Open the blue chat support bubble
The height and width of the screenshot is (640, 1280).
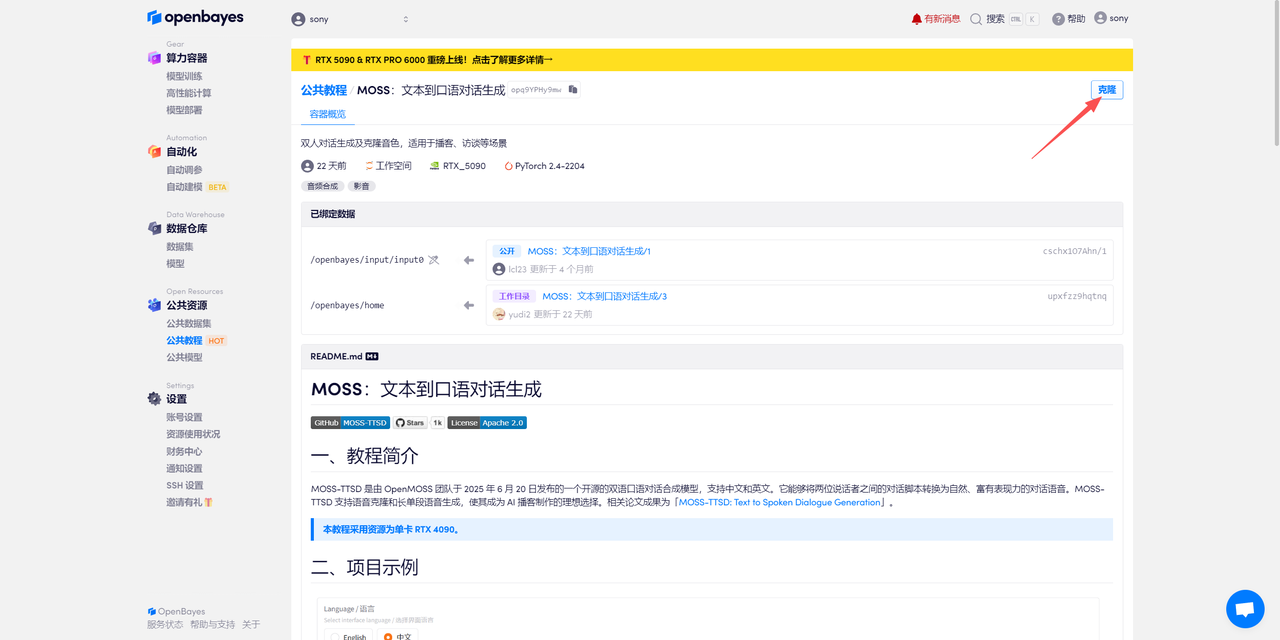pos(1245,609)
